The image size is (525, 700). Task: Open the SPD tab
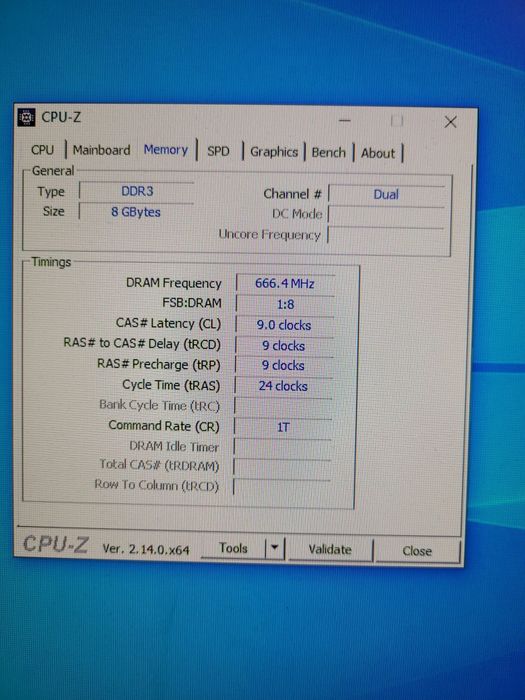(x=218, y=151)
